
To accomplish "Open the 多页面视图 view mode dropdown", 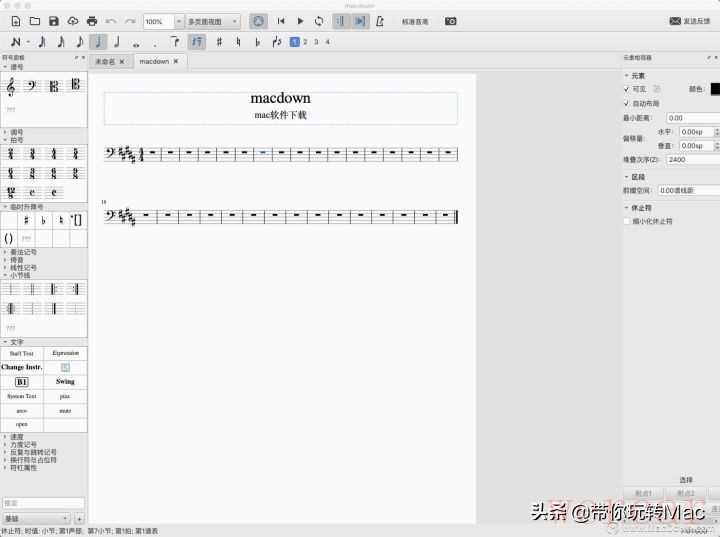I will tap(212, 21).
